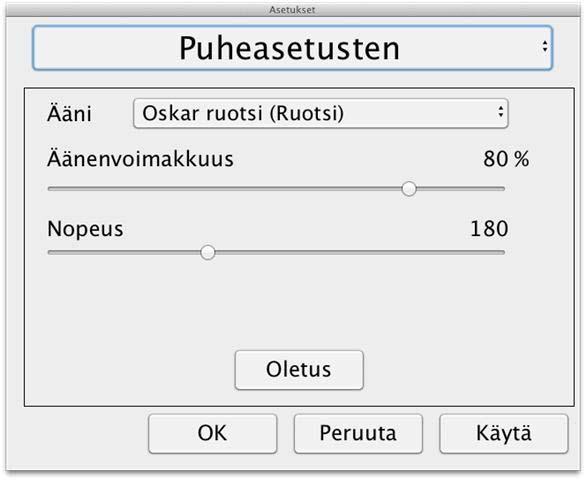This screenshot has height=480, width=586.
Task: Click the Nopeus label
Action: click(85, 229)
